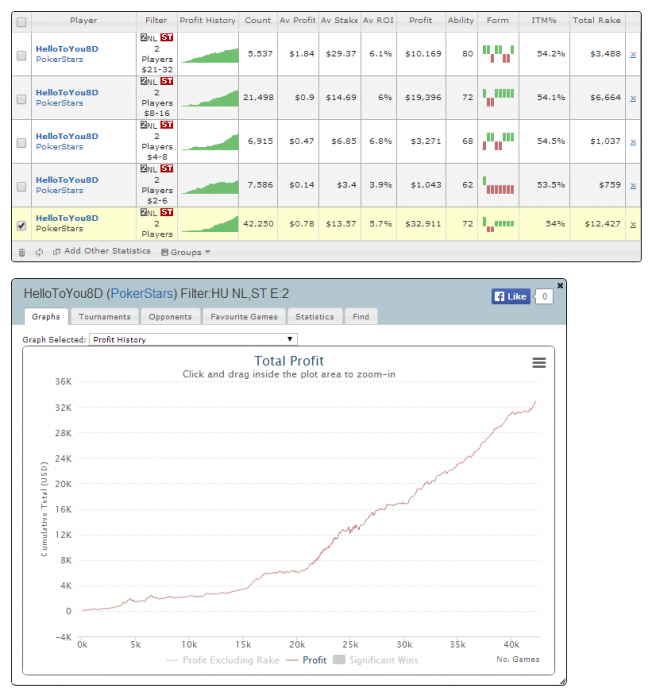Sort by Av ROI column header
The image size is (652, 700).
[378, 21]
